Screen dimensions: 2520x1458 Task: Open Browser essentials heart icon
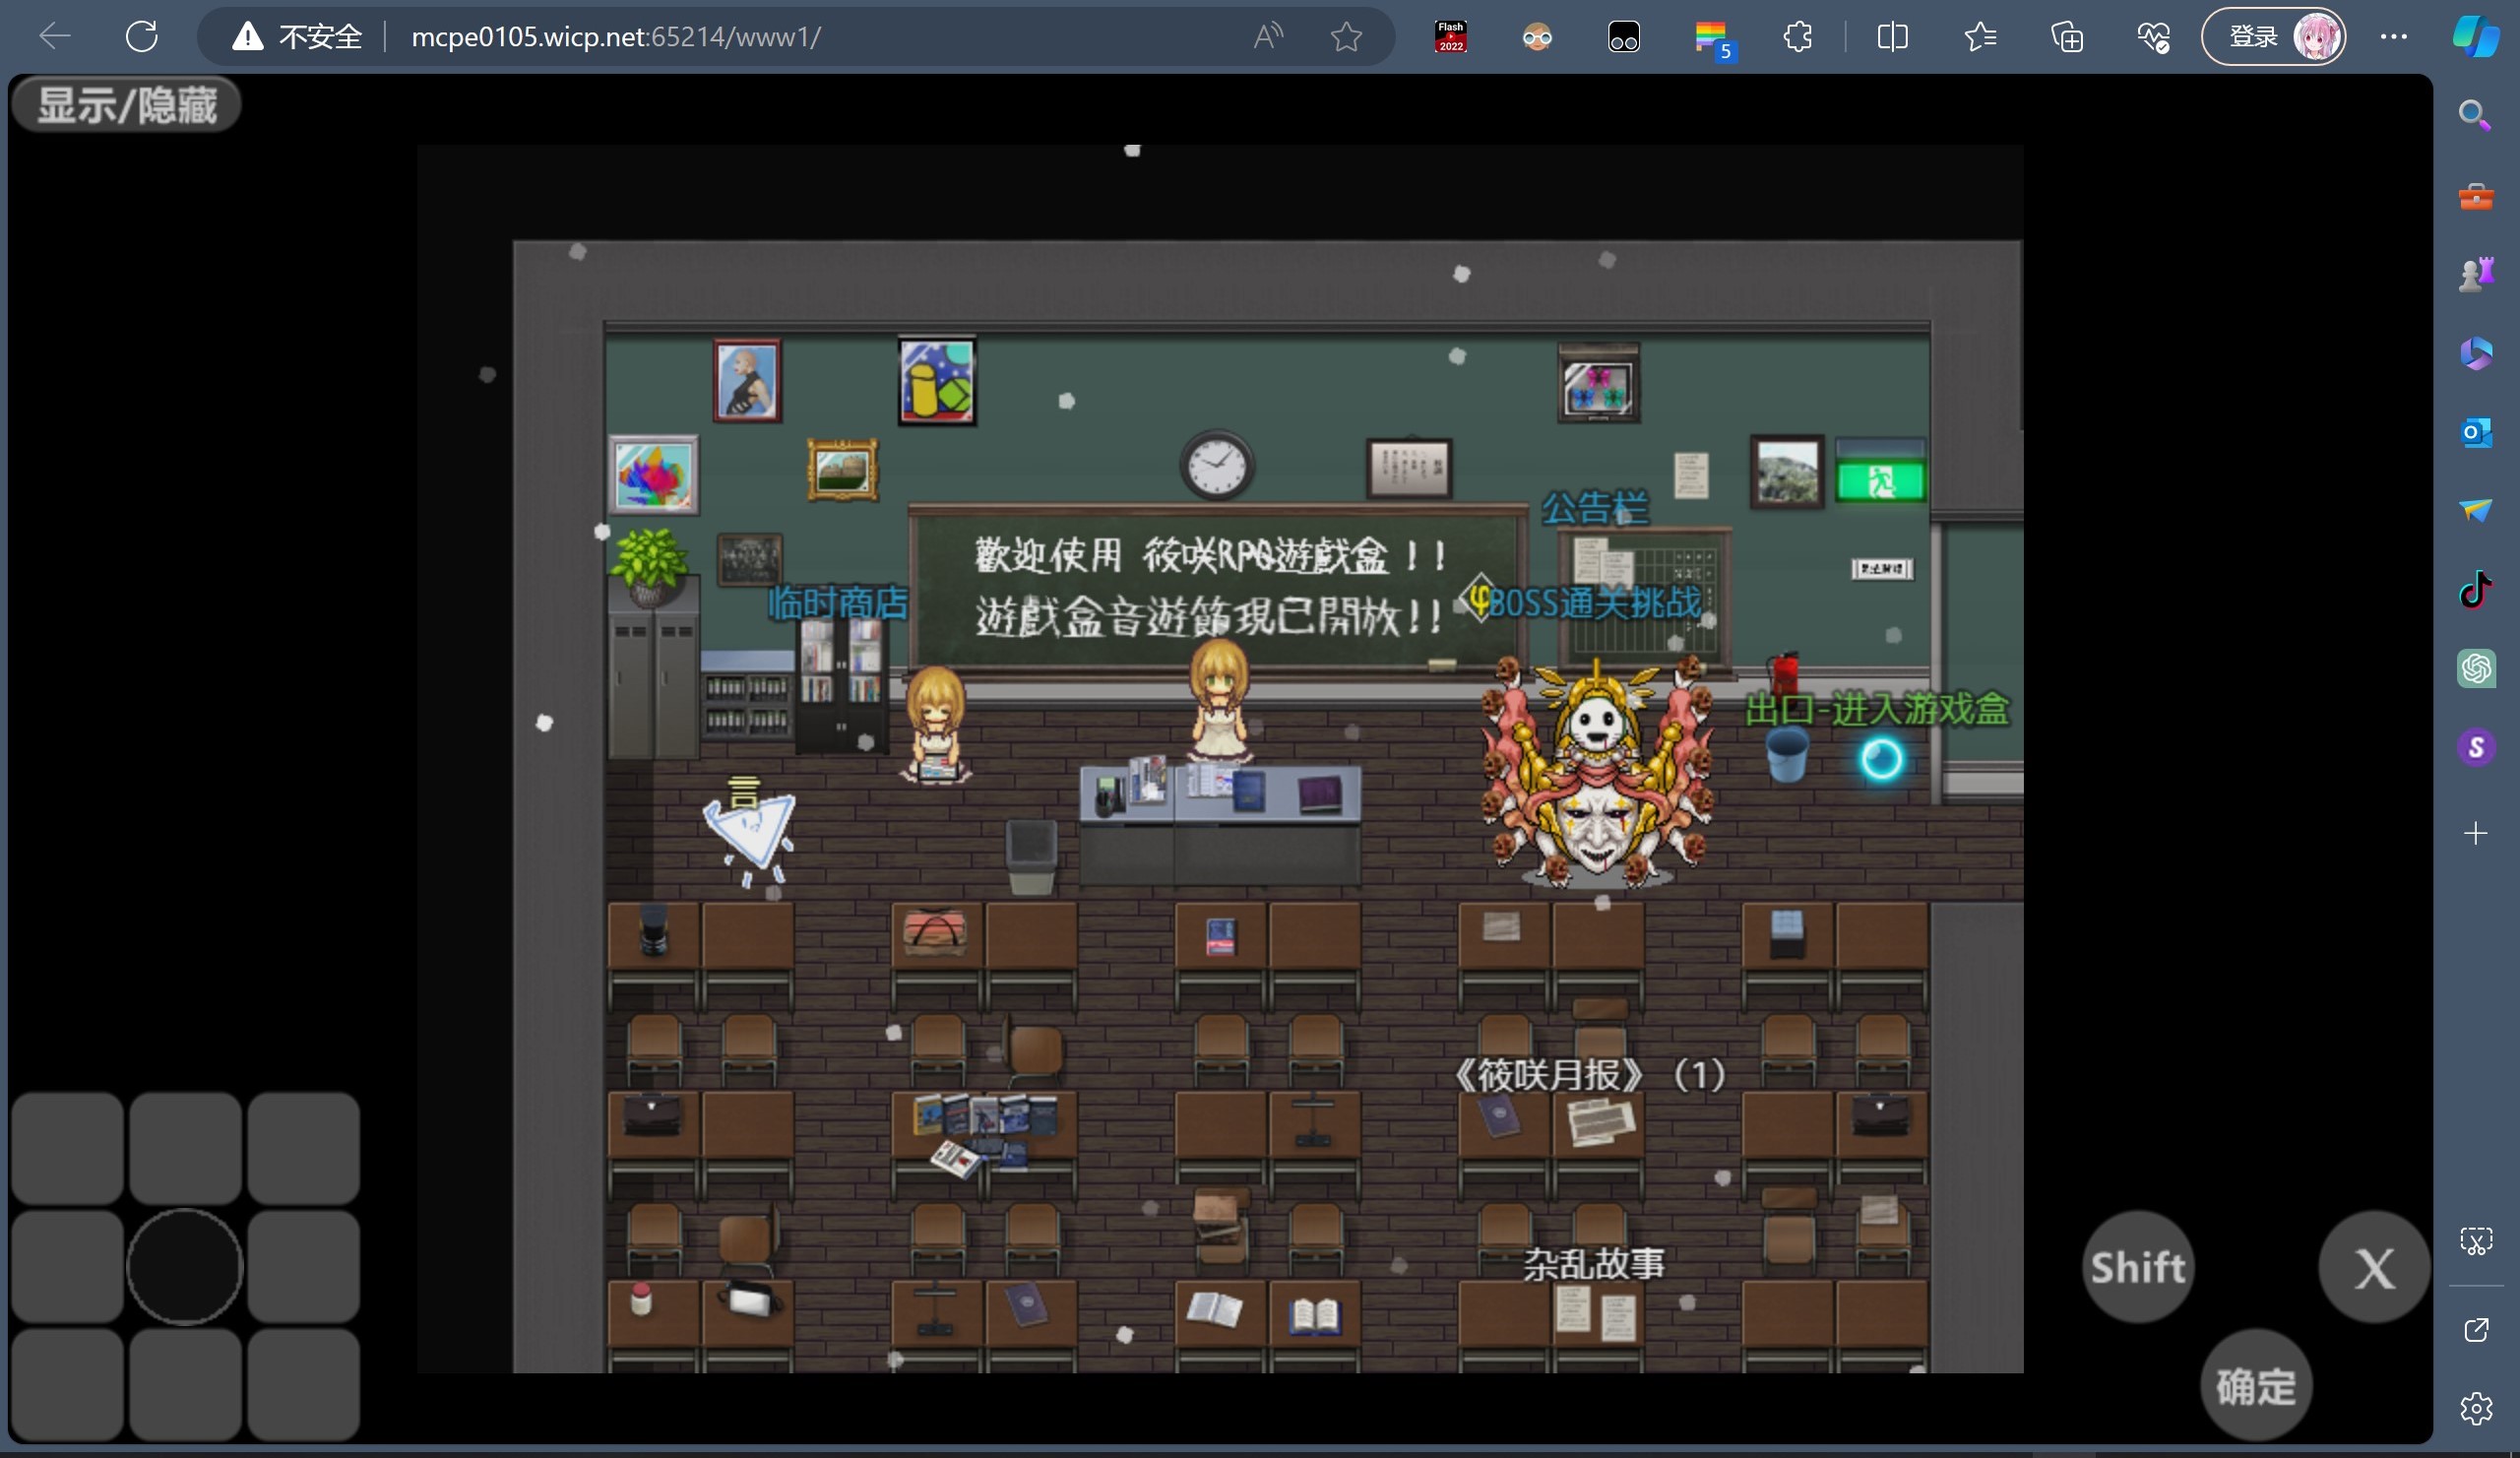click(x=2153, y=37)
